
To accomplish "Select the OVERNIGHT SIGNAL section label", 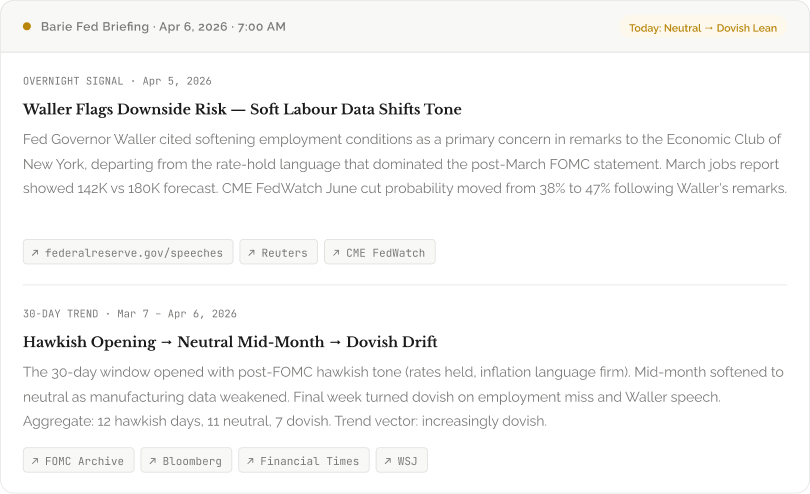I will coord(74,81).
